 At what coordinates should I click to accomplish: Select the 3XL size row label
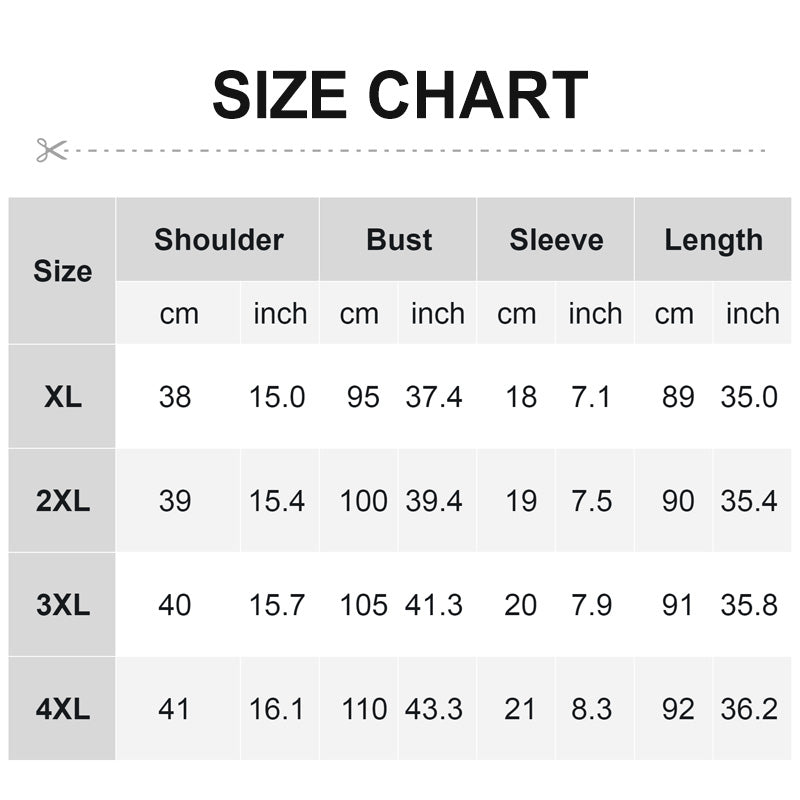coord(62,605)
